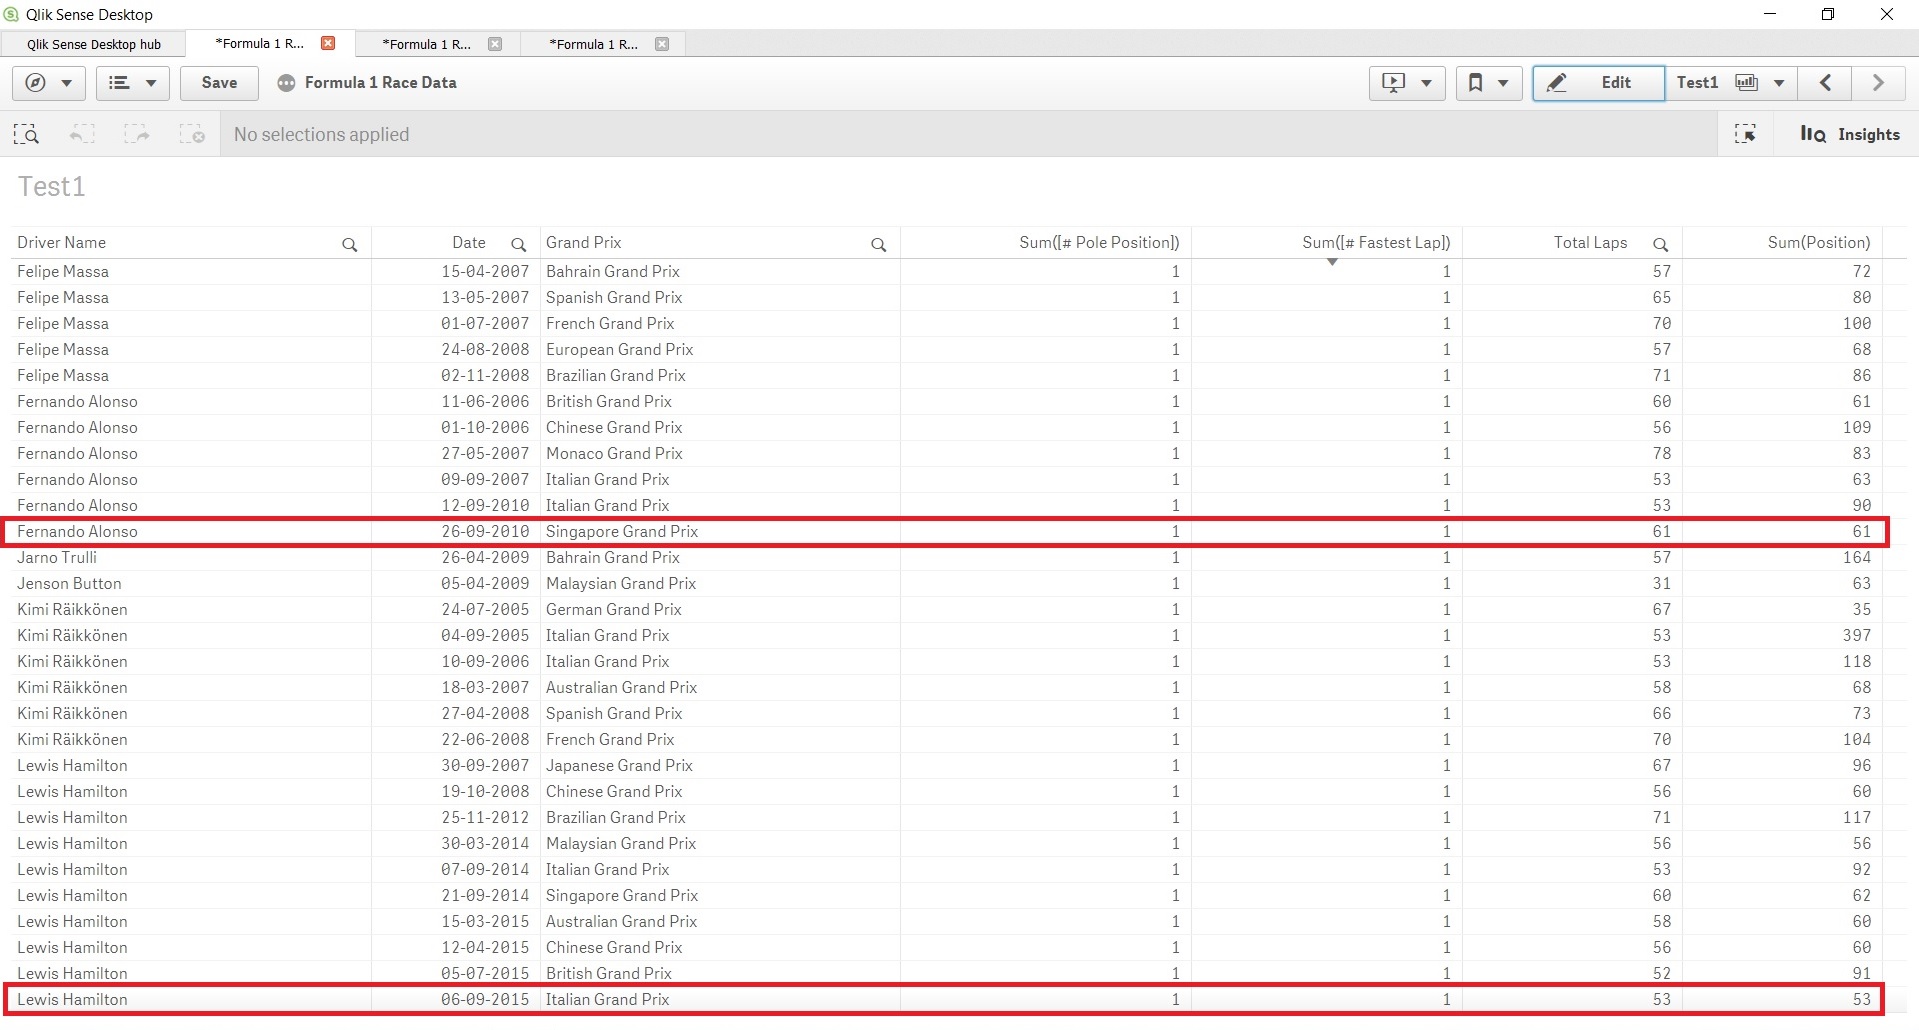
Task: Go to the next sheet arrow
Action: [1878, 83]
